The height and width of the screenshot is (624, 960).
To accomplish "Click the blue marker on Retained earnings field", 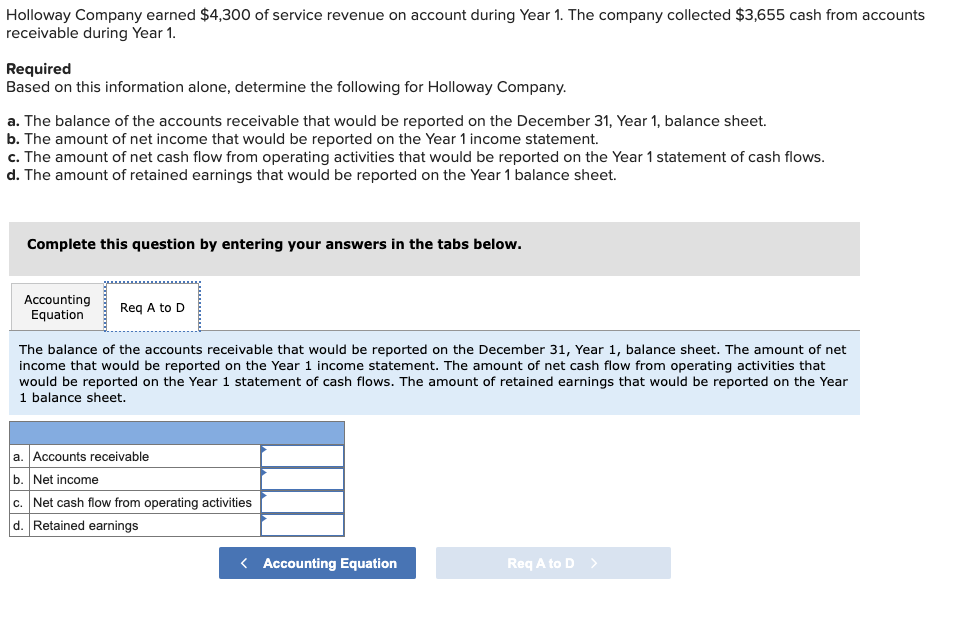I will 263,518.
